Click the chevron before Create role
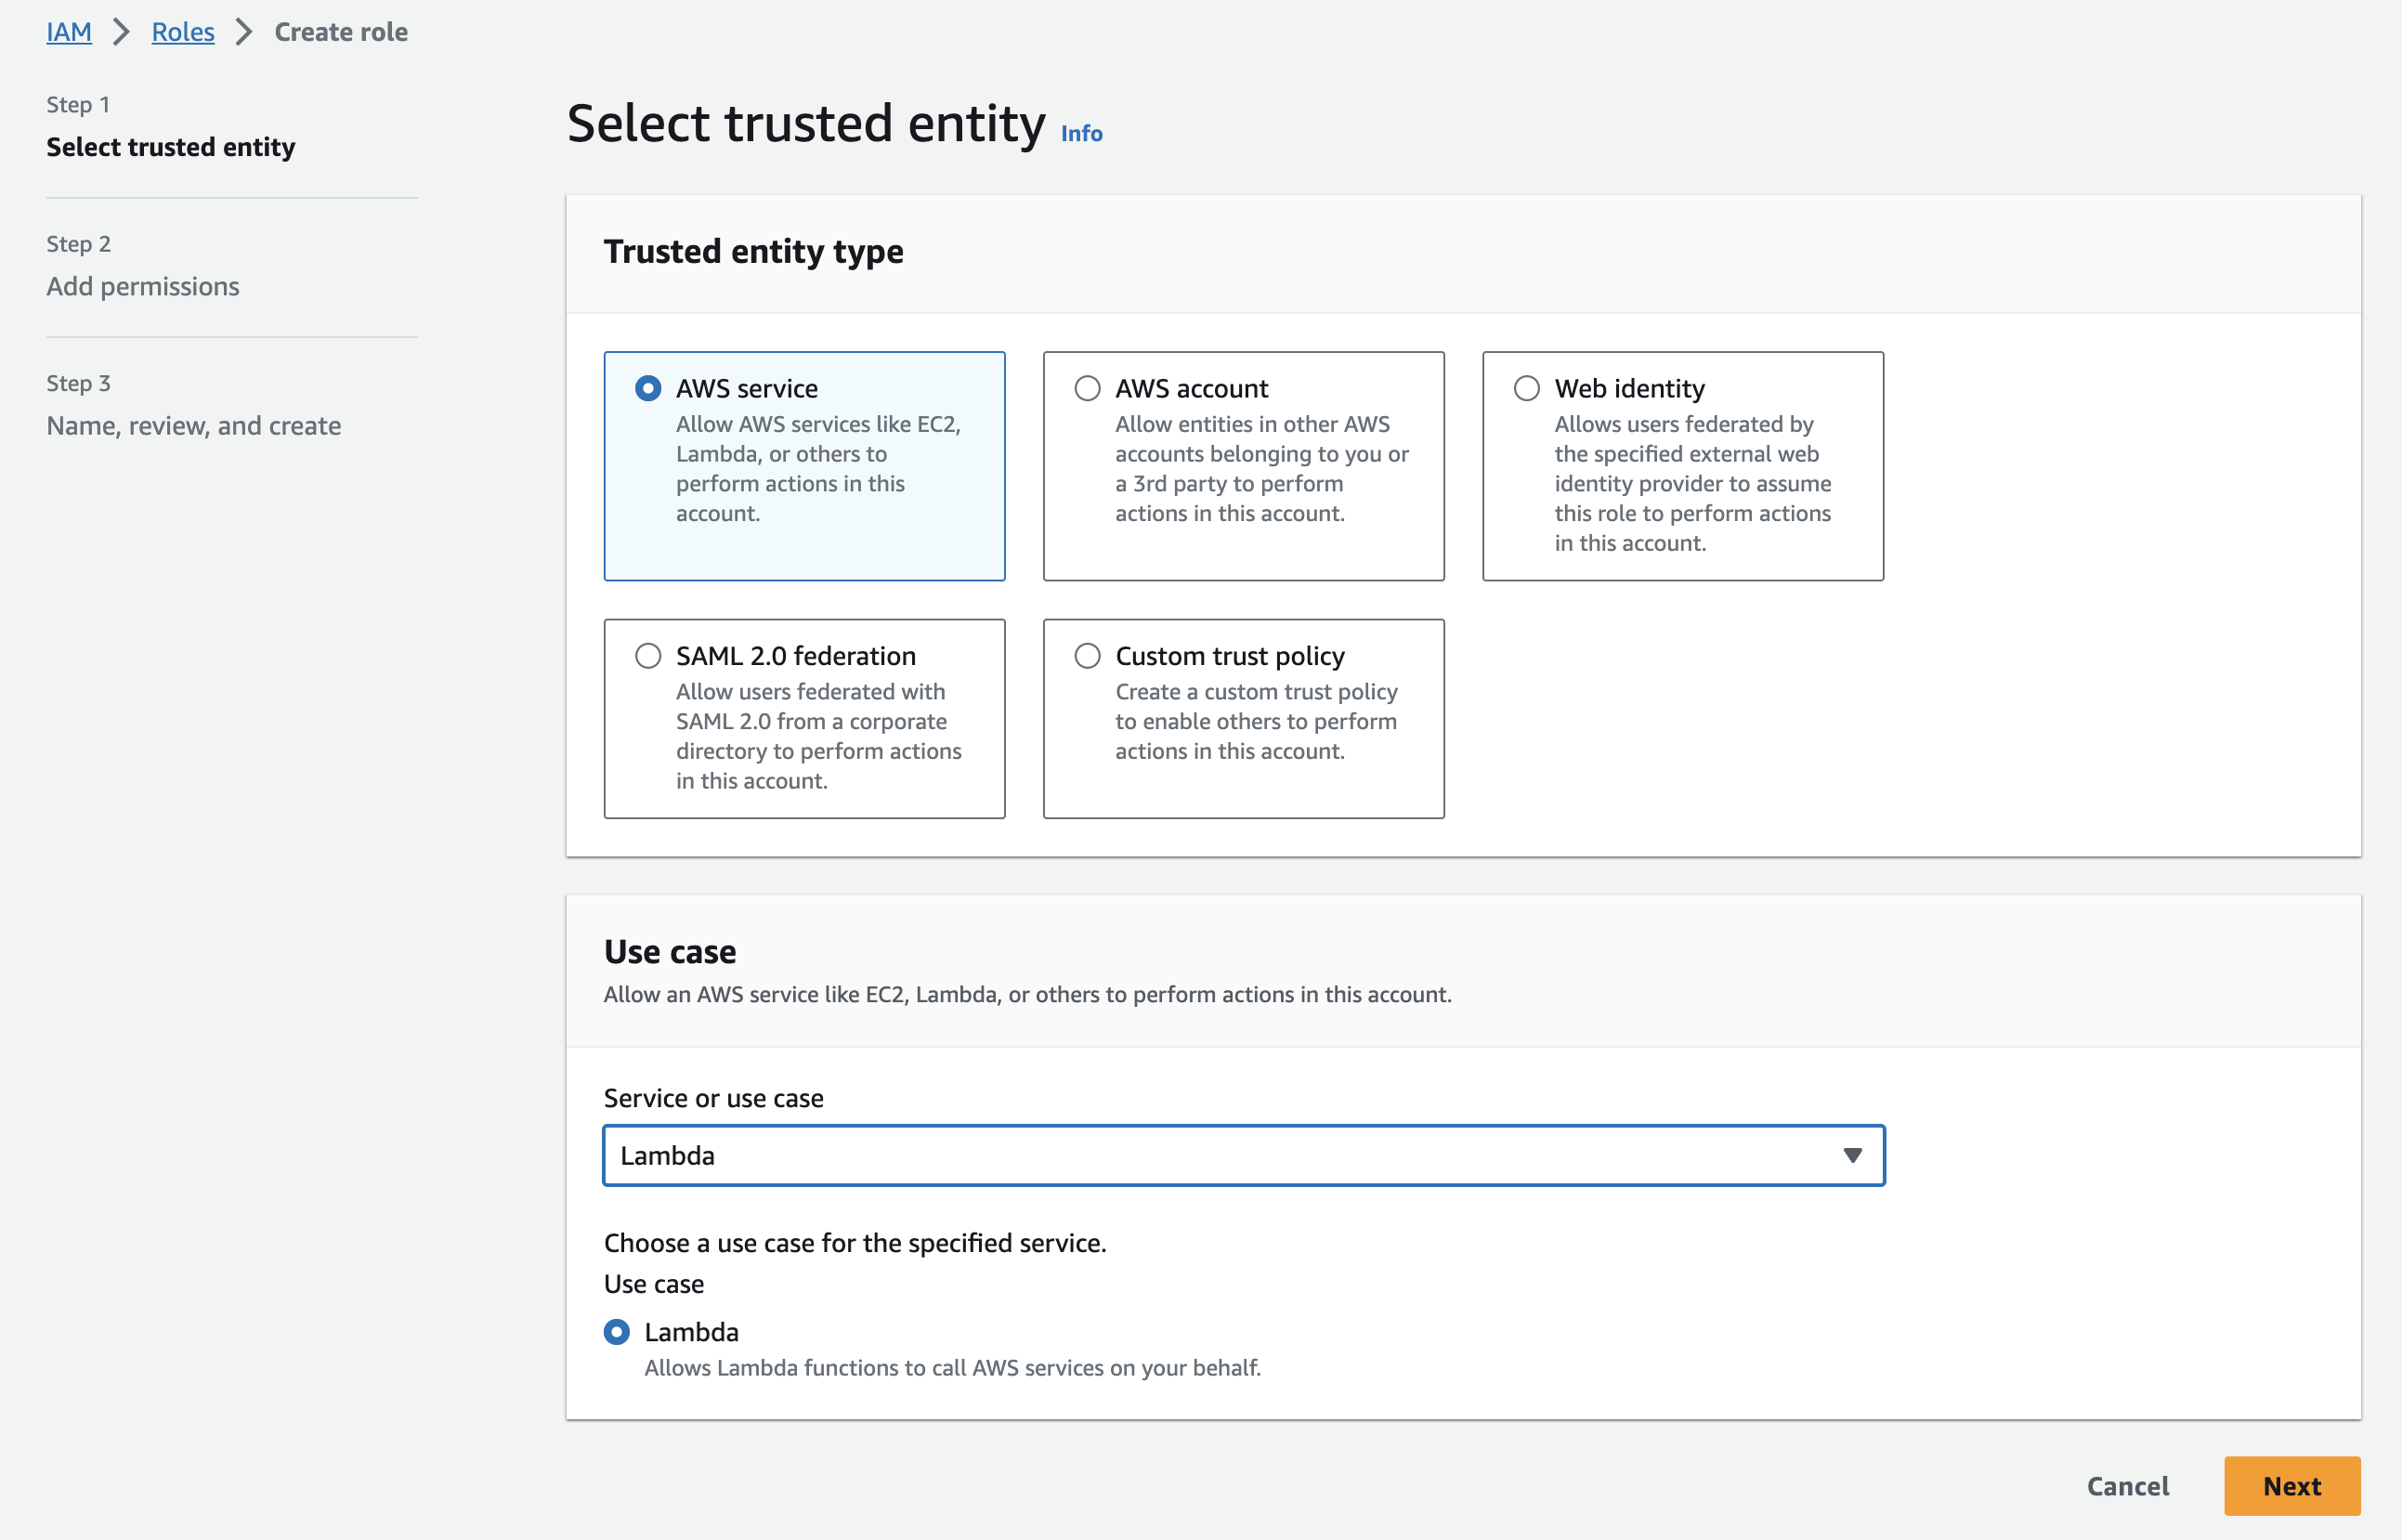This screenshot has width=2402, height=1540. point(244,32)
